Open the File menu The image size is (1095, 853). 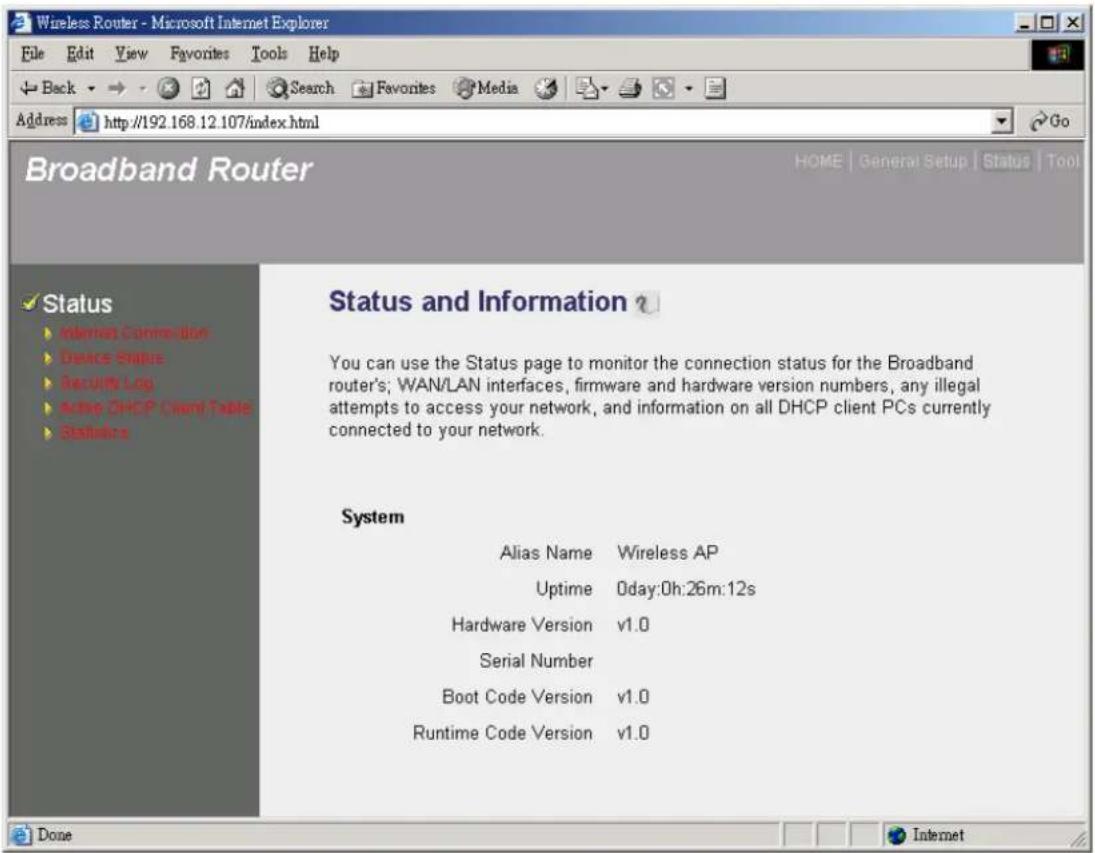pyautogui.click(x=32, y=54)
